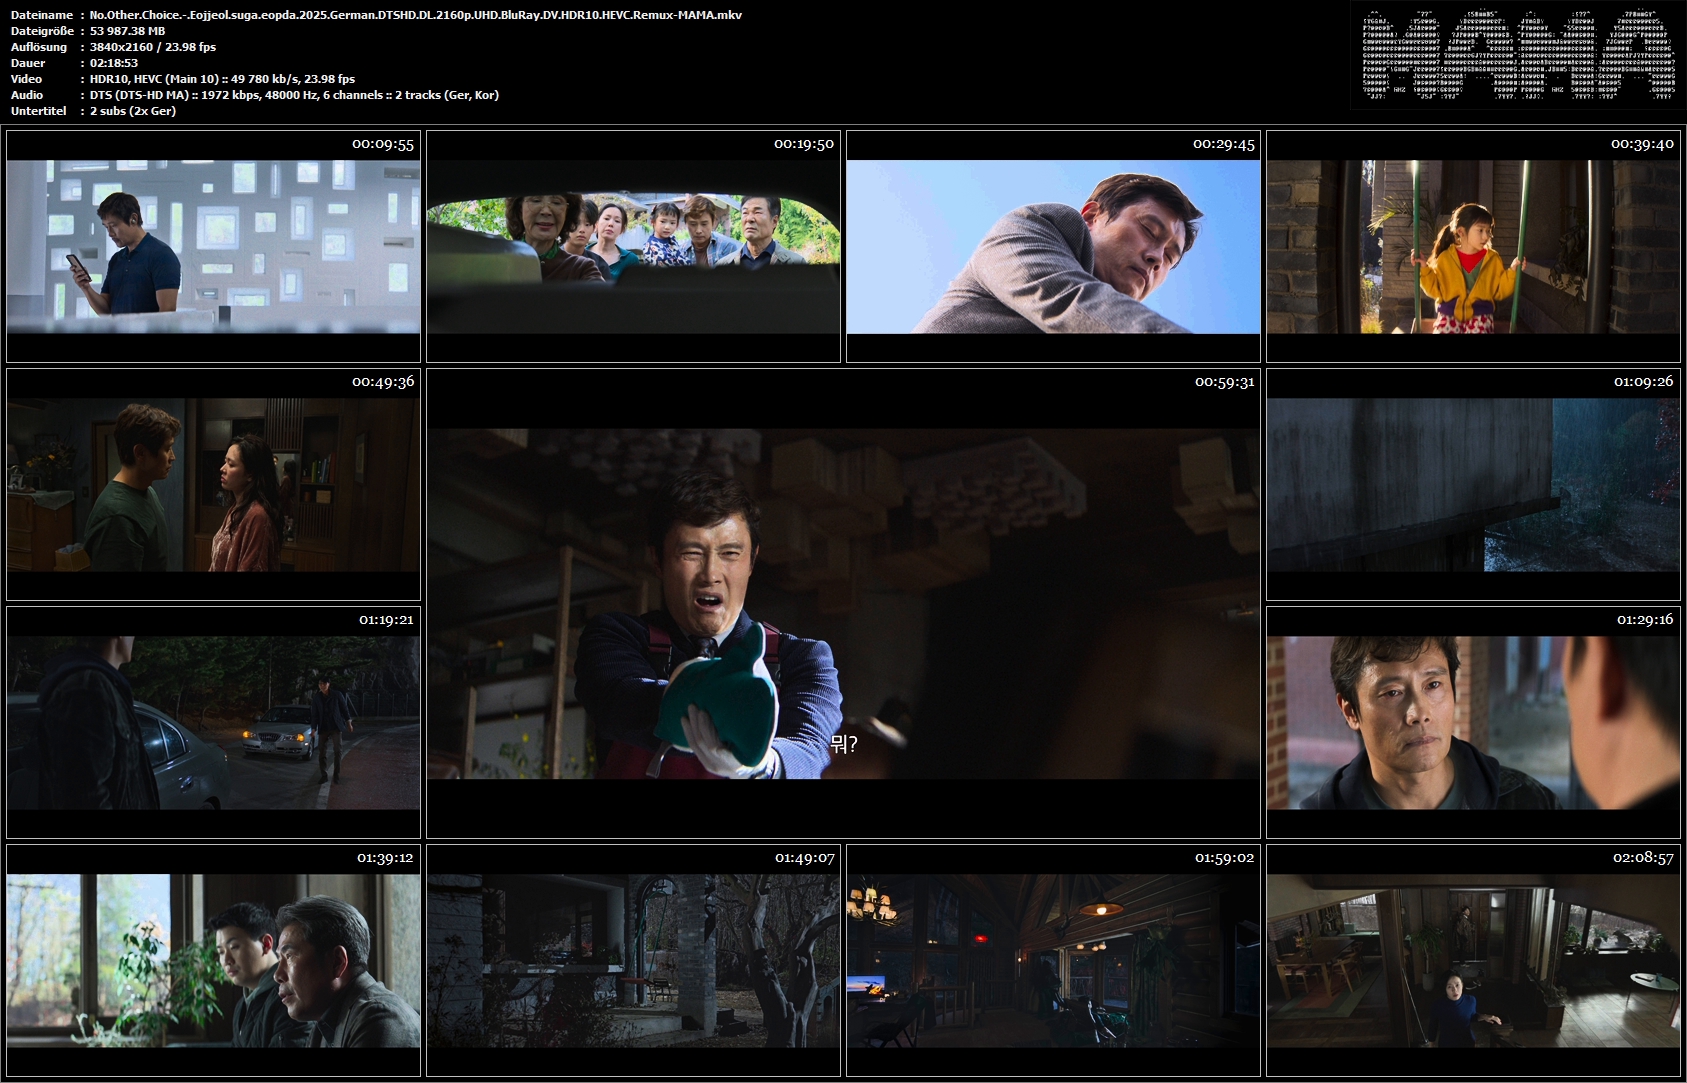1687x1083 pixels.
Task: Click the "Untertitel" label
Action: pos(39,111)
